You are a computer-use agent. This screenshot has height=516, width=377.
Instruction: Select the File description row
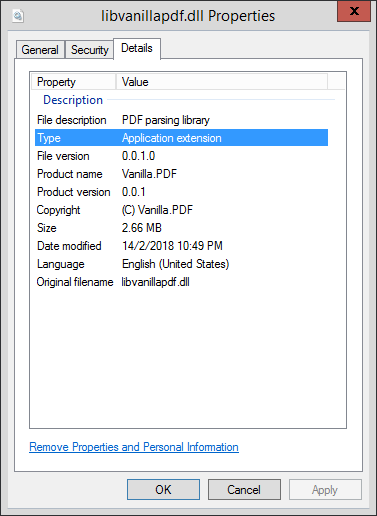pos(181,120)
